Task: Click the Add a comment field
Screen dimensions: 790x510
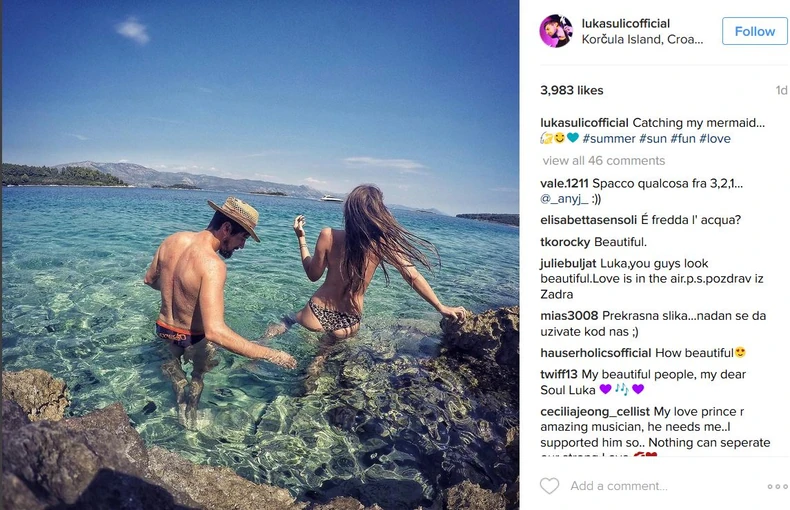Action: (619, 486)
